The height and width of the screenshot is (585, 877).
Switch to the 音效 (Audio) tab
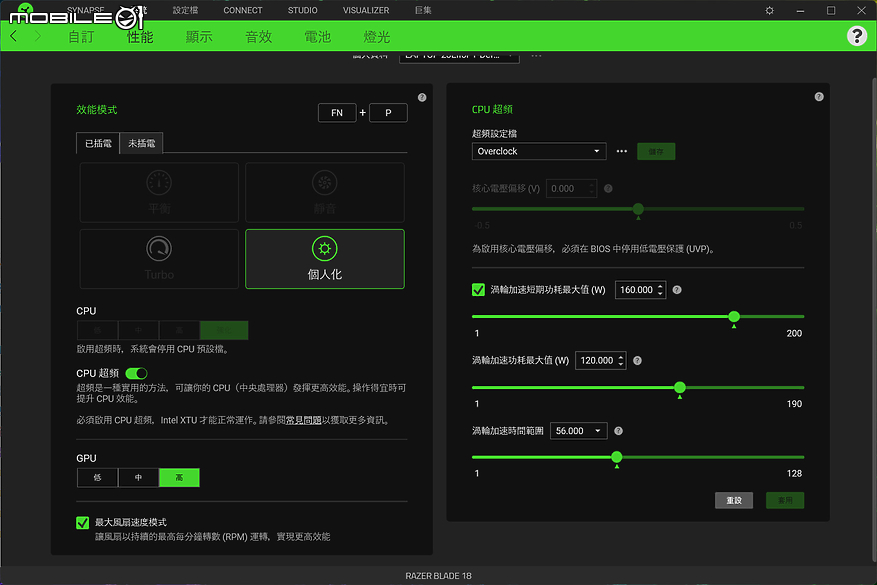(x=258, y=37)
